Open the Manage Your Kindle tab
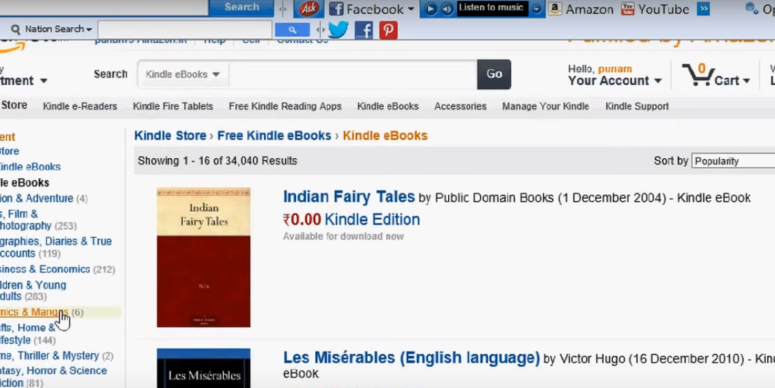775x388 pixels. [545, 106]
